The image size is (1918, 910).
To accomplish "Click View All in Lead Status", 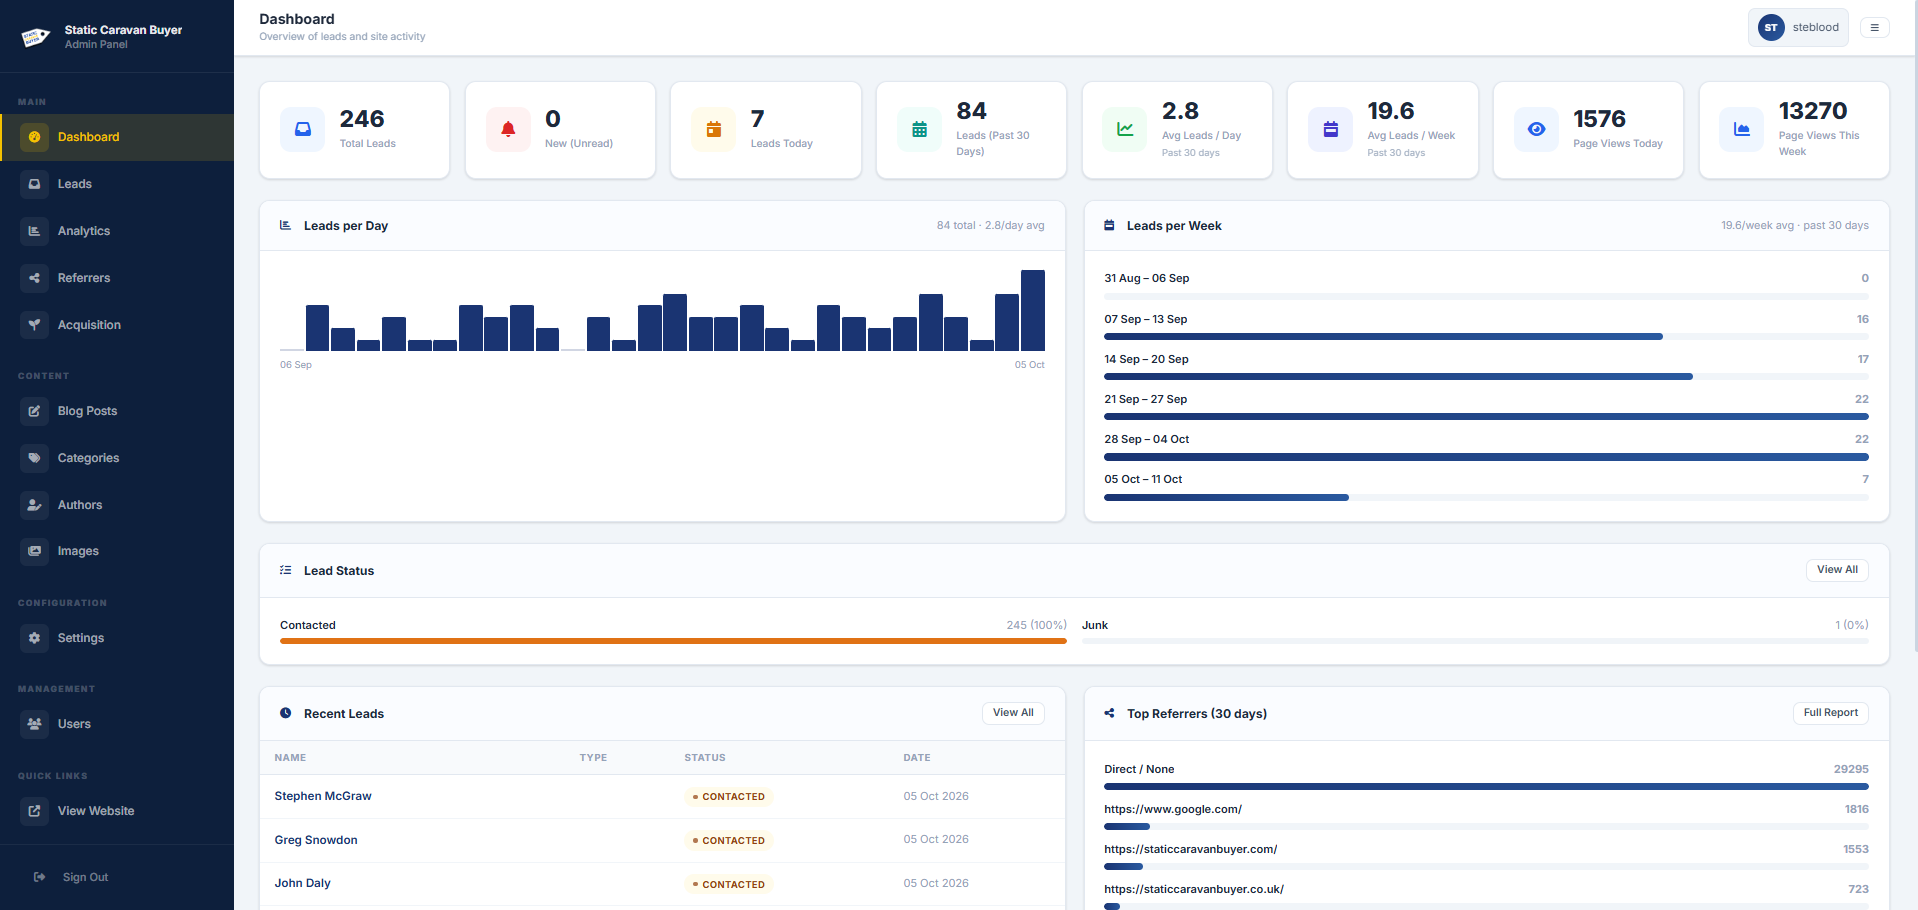I will [x=1837, y=570].
